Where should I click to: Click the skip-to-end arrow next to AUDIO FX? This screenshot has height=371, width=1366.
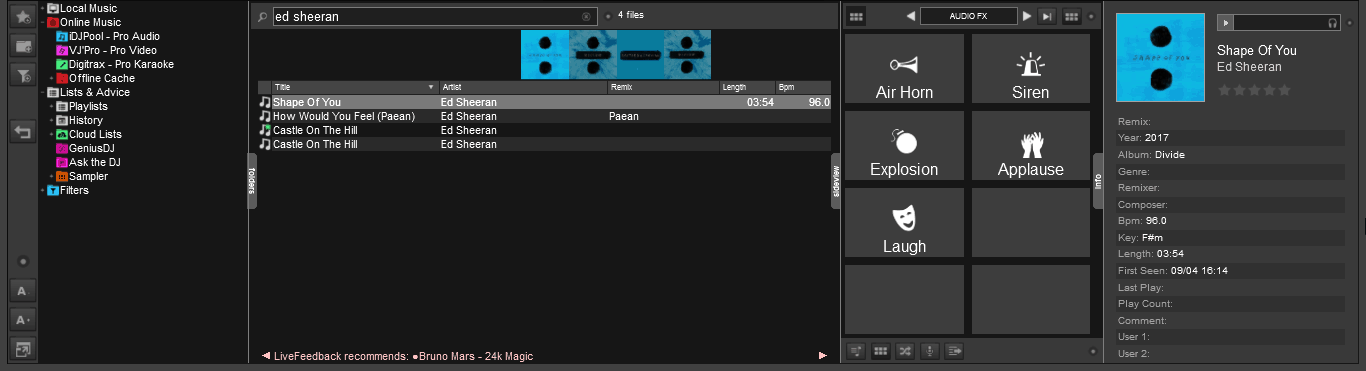click(1047, 16)
